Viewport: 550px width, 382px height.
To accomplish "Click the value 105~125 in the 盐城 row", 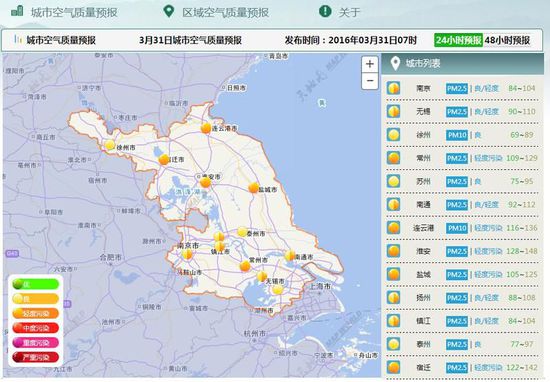I will click(522, 274).
